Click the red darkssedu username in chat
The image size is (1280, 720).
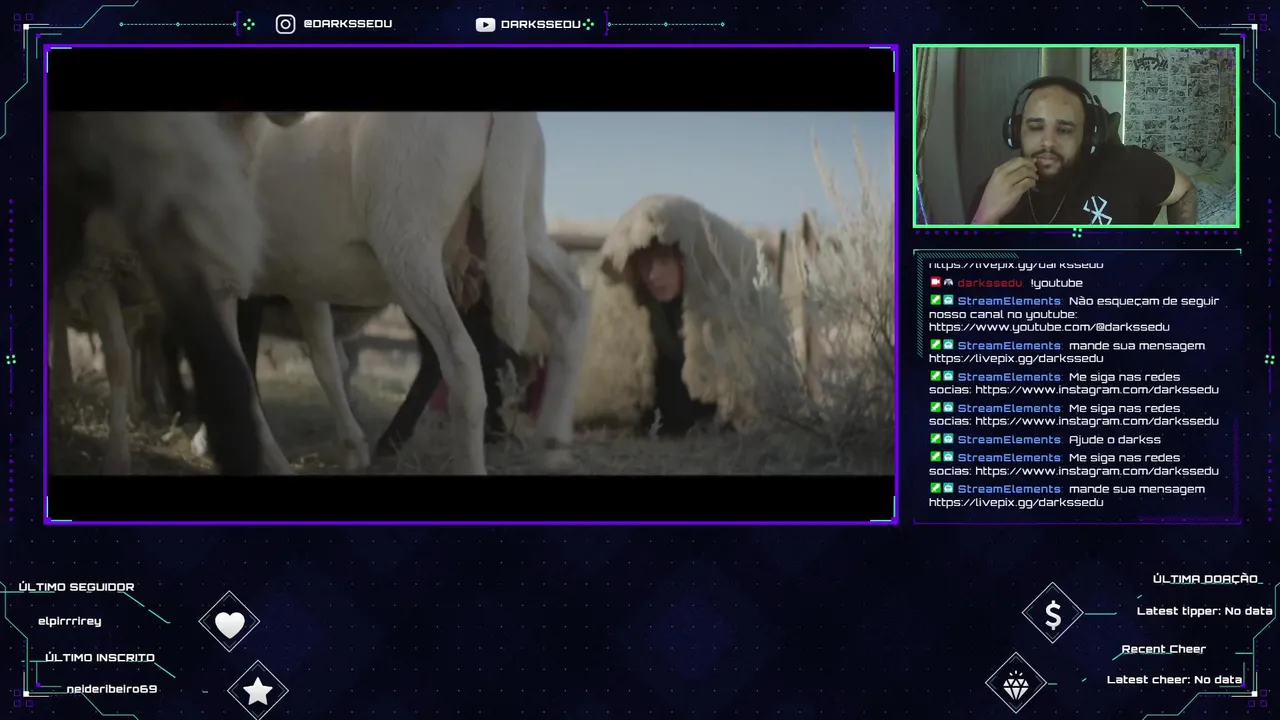(990, 283)
